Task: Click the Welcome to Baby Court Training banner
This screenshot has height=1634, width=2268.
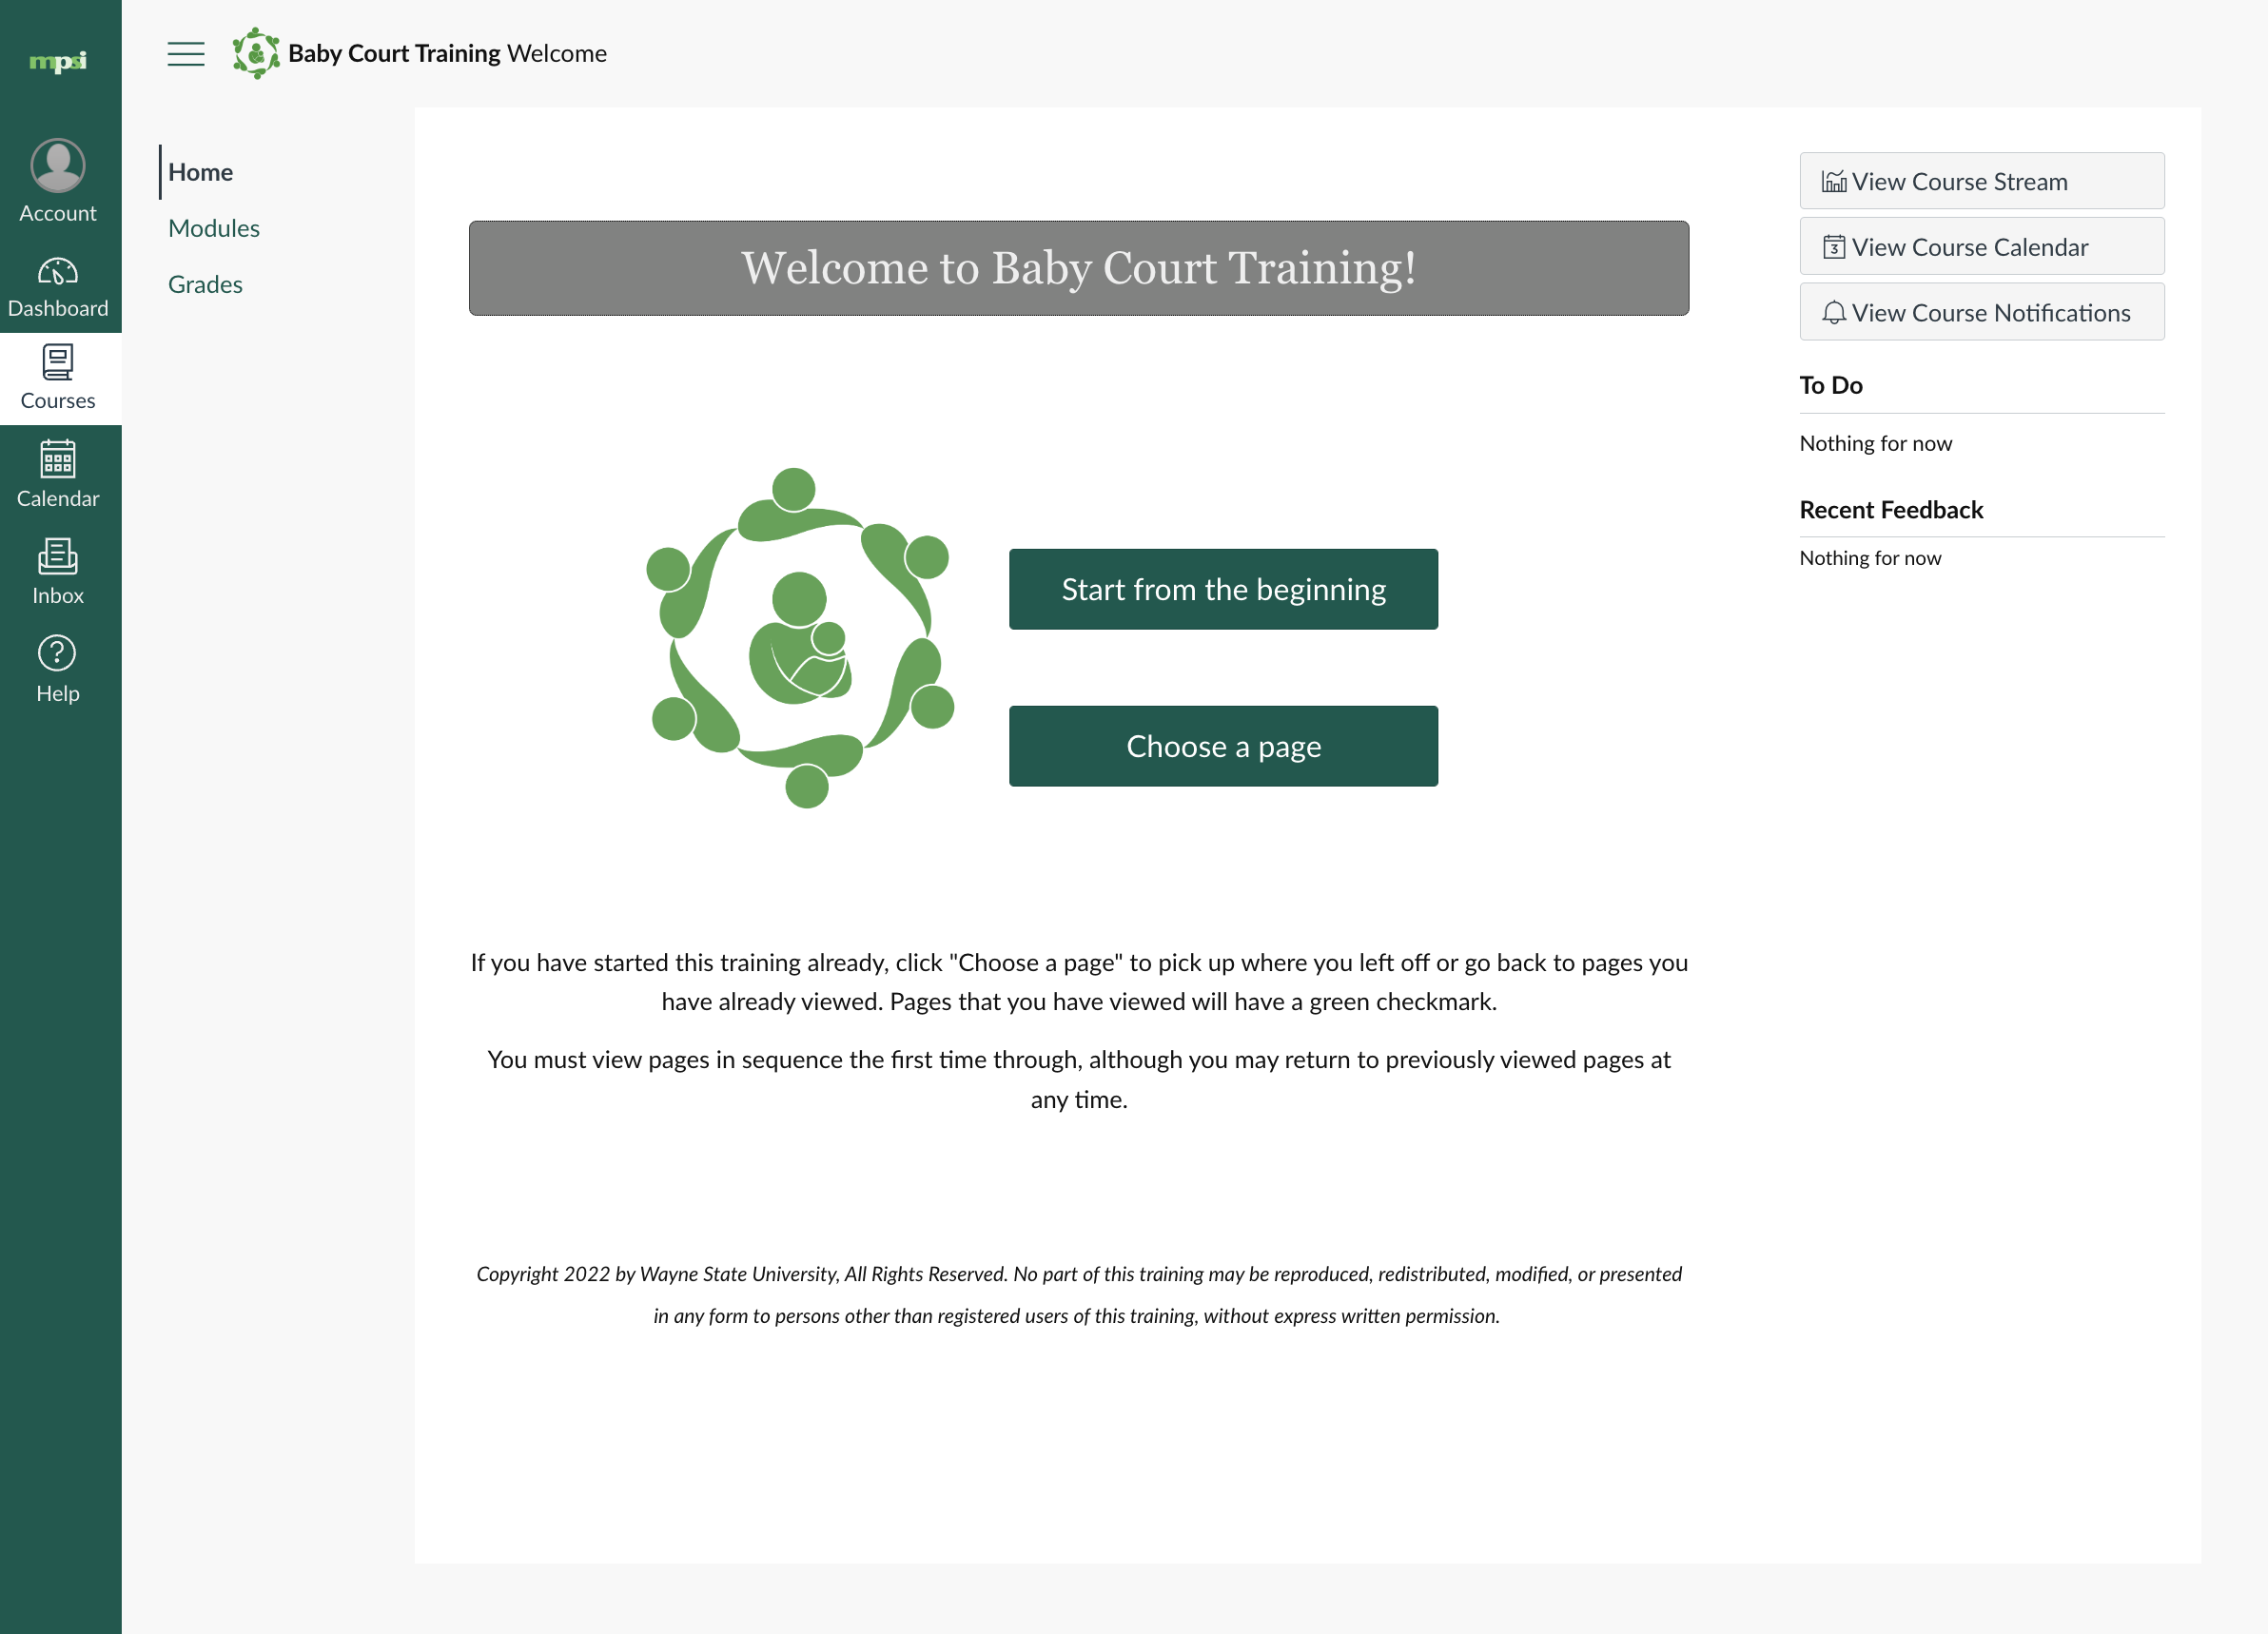Action: pyautogui.click(x=1078, y=268)
